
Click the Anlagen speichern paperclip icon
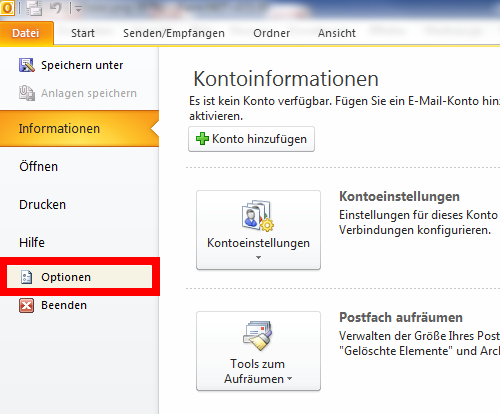pyautogui.click(x=27, y=93)
